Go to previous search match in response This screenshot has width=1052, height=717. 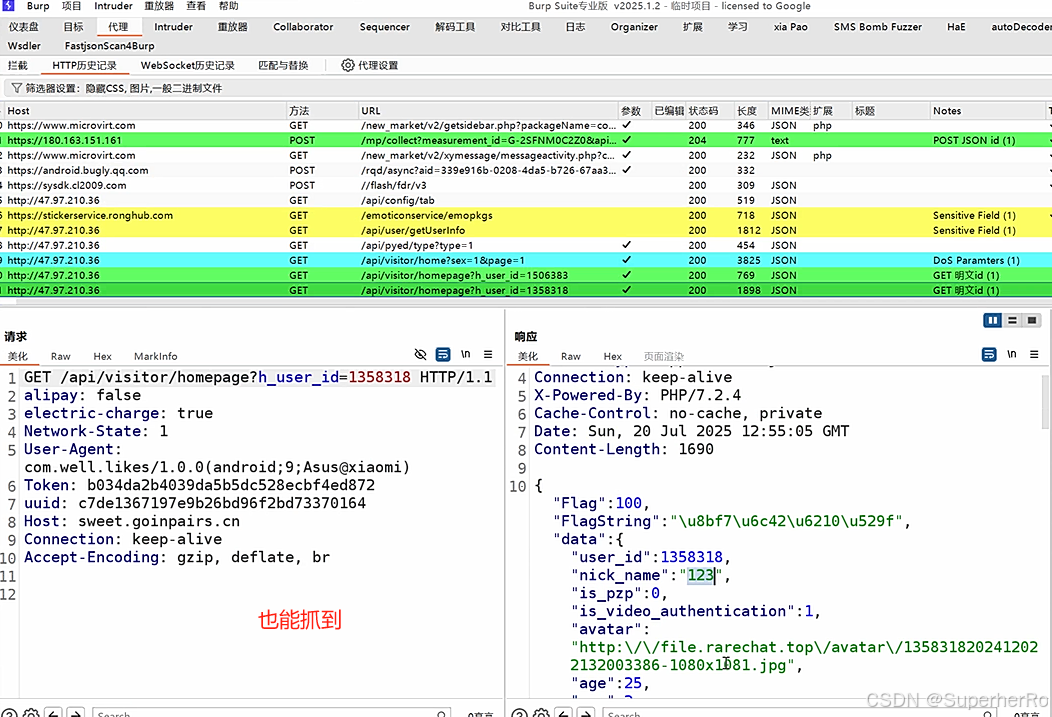(564, 714)
